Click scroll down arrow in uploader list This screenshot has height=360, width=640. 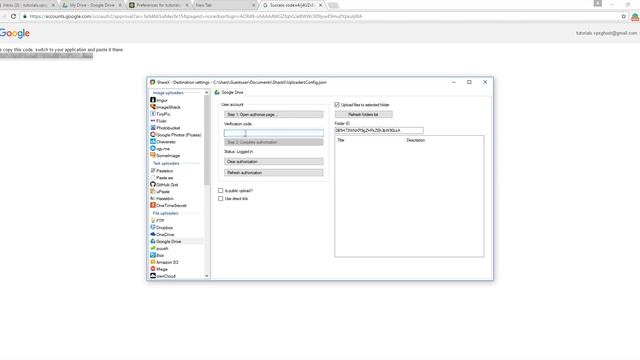(x=207, y=276)
